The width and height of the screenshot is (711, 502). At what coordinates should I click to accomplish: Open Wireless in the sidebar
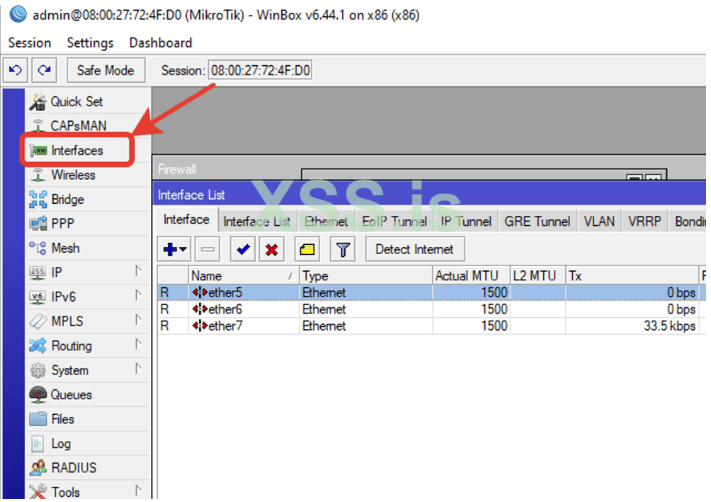88,175
